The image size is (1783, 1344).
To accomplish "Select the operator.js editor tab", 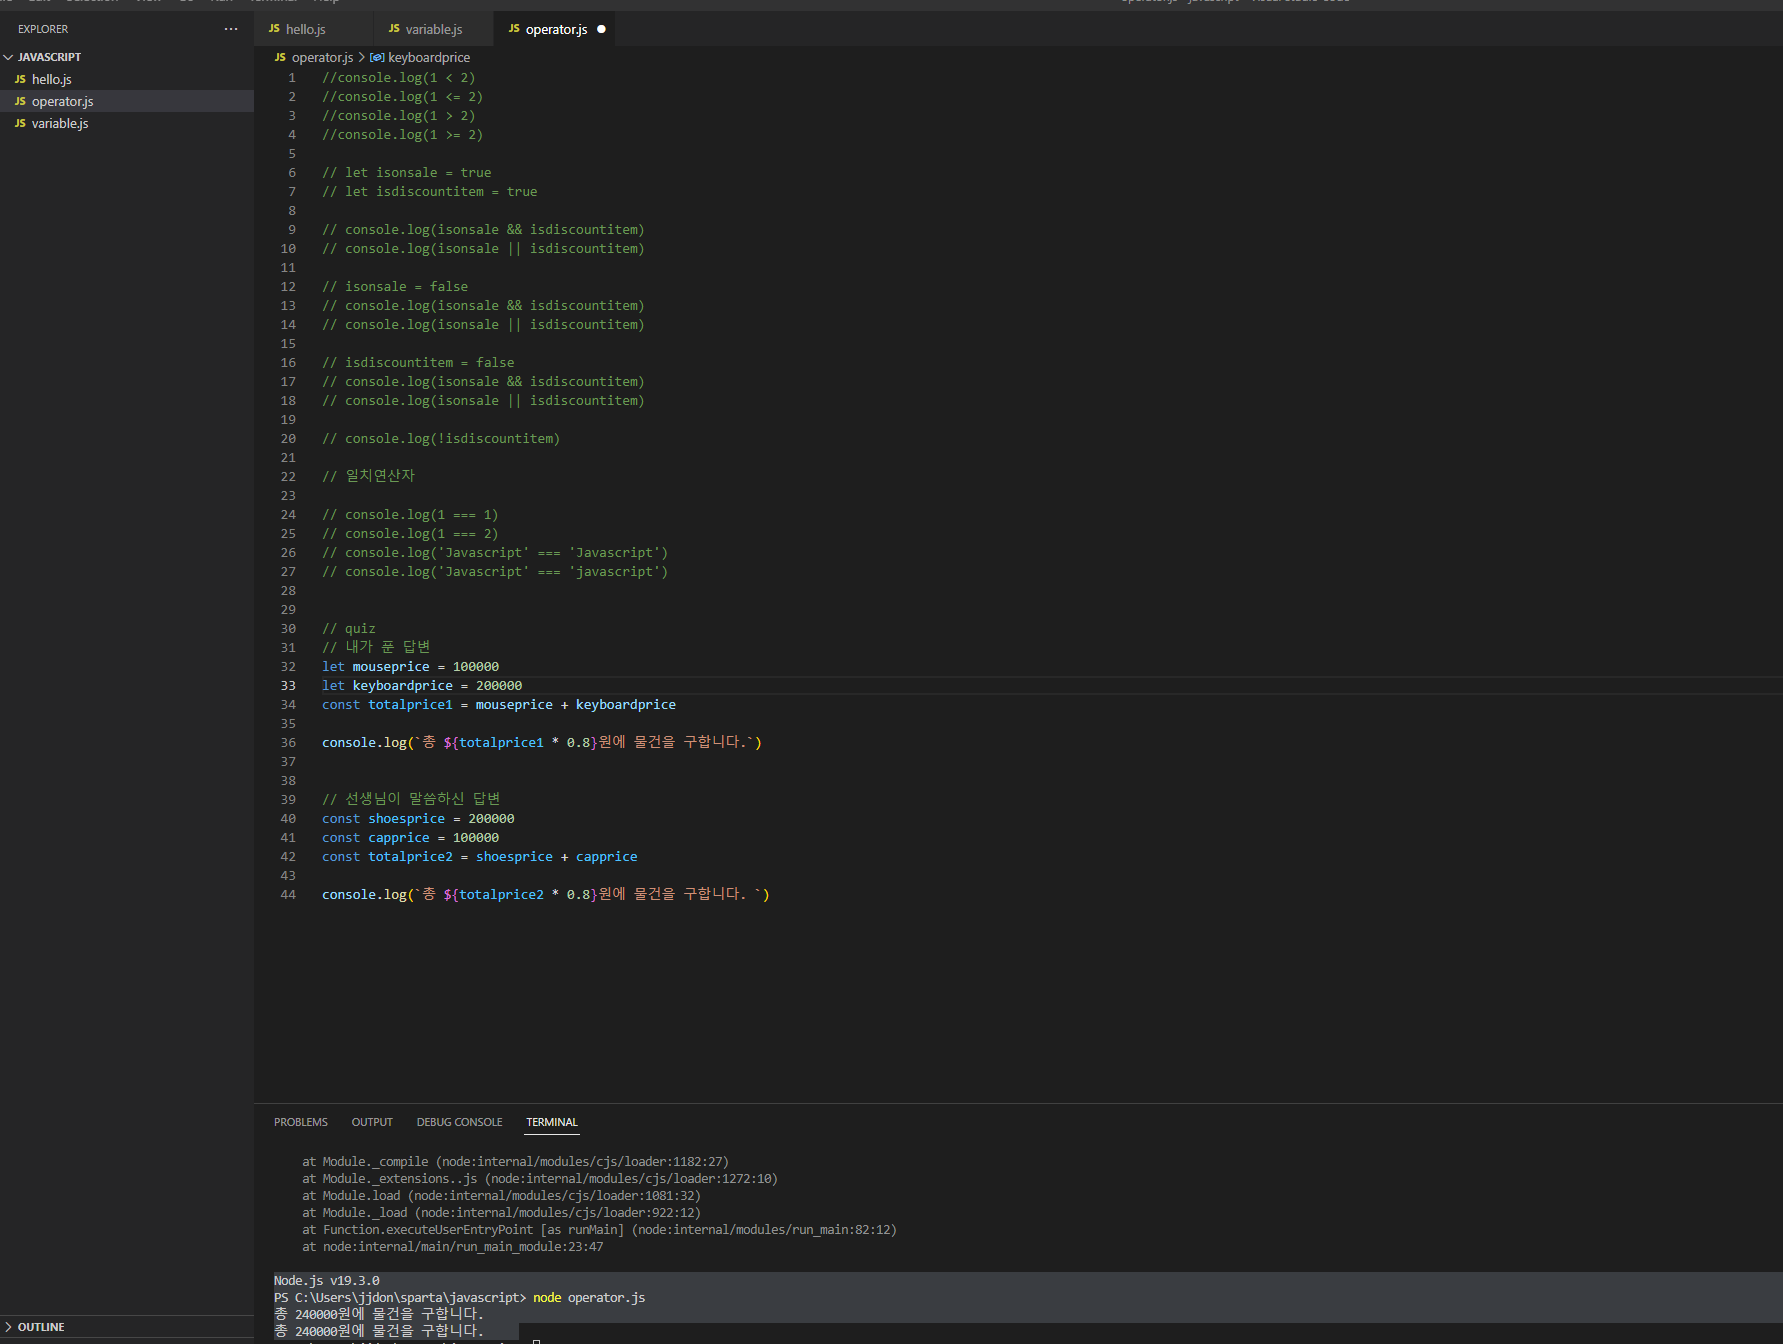I will pyautogui.click(x=555, y=29).
